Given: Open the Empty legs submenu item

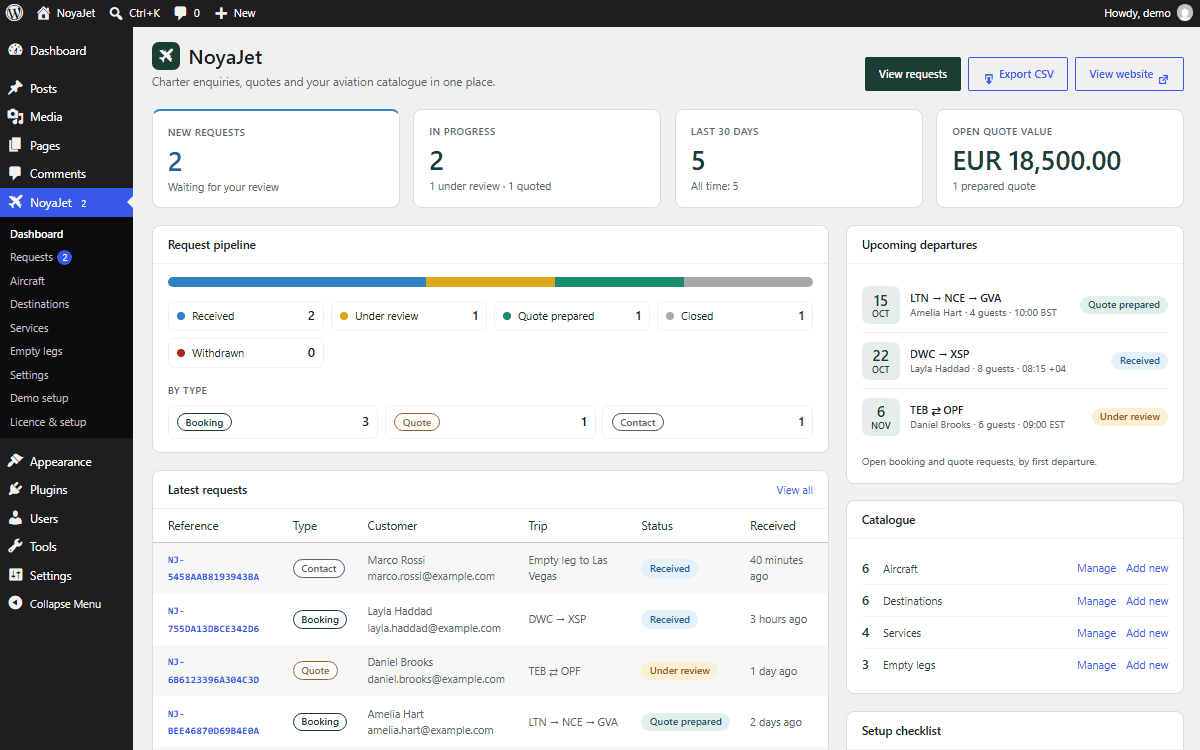Looking at the screenshot, I should (x=37, y=351).
